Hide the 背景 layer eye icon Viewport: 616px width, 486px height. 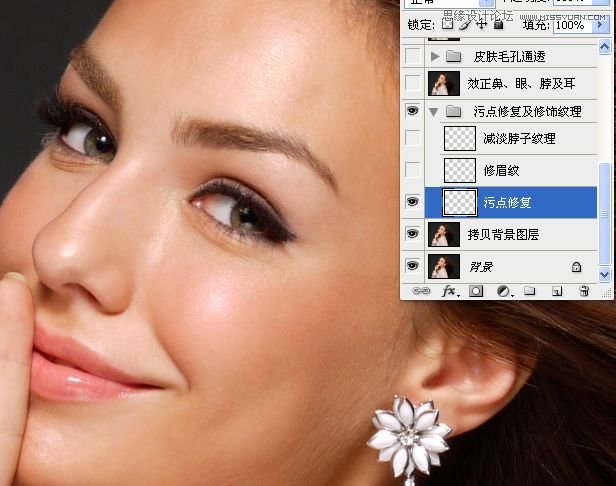[412, 266]
